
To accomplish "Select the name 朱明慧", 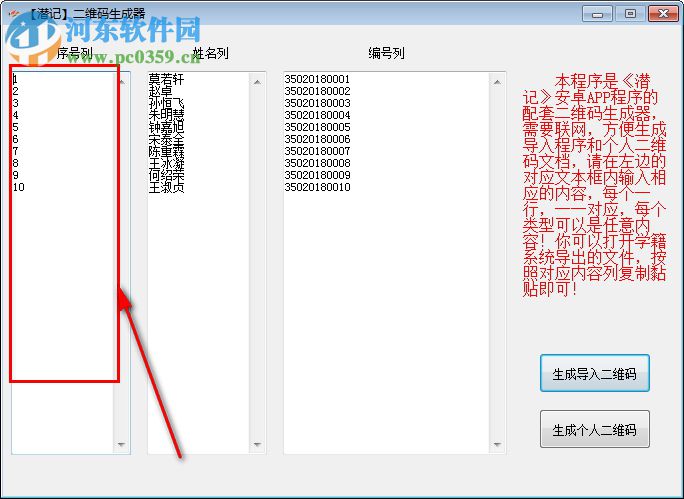I will click(166, 115).
